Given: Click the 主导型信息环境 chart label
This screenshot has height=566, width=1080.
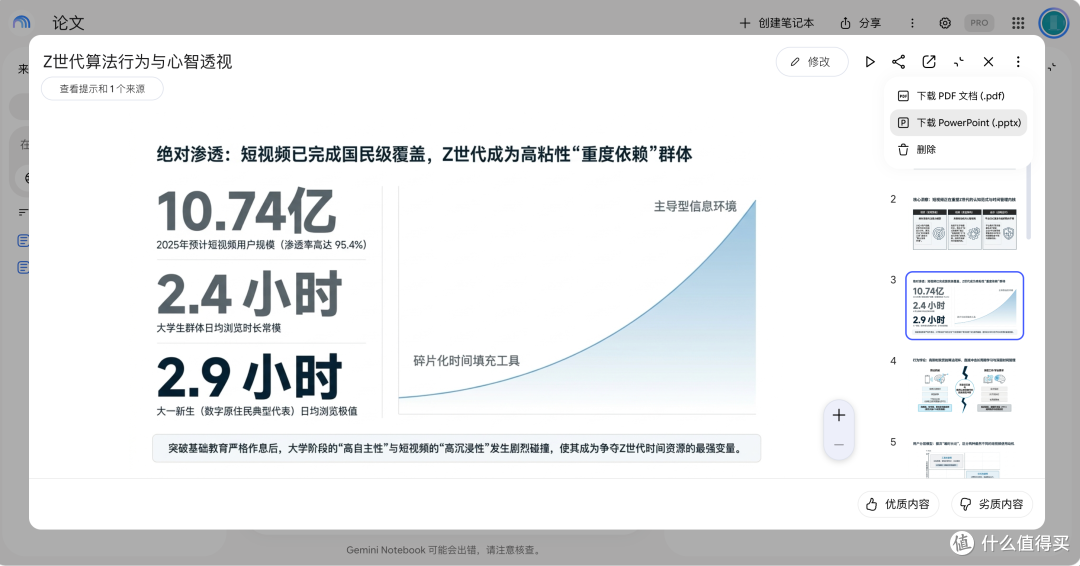Looking at the screenshot, I should pos(695,206).
